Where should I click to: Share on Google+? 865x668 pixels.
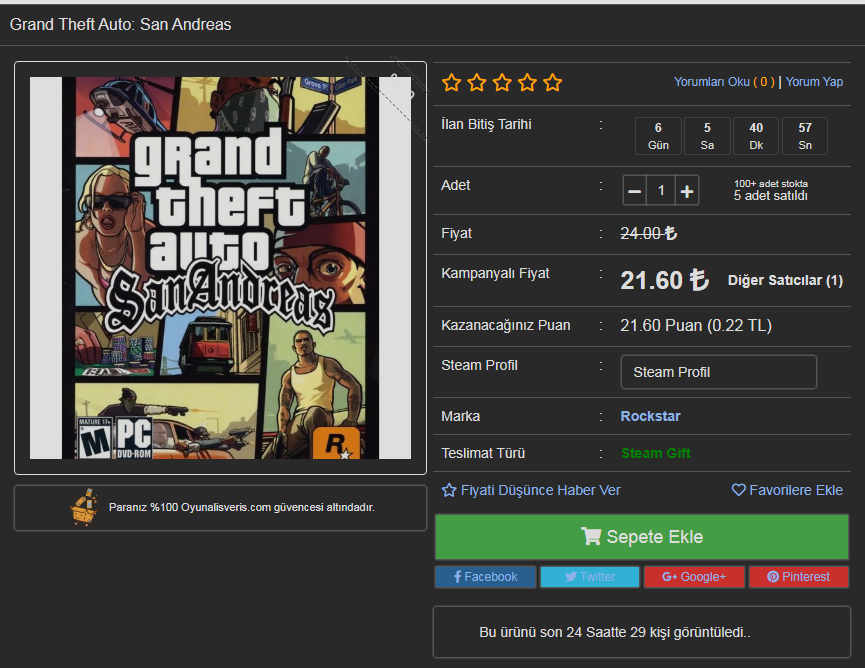(x=694, y=576)
